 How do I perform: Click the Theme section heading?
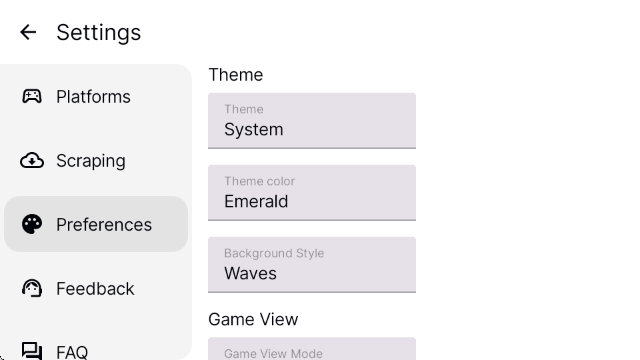tap(236, 75)
